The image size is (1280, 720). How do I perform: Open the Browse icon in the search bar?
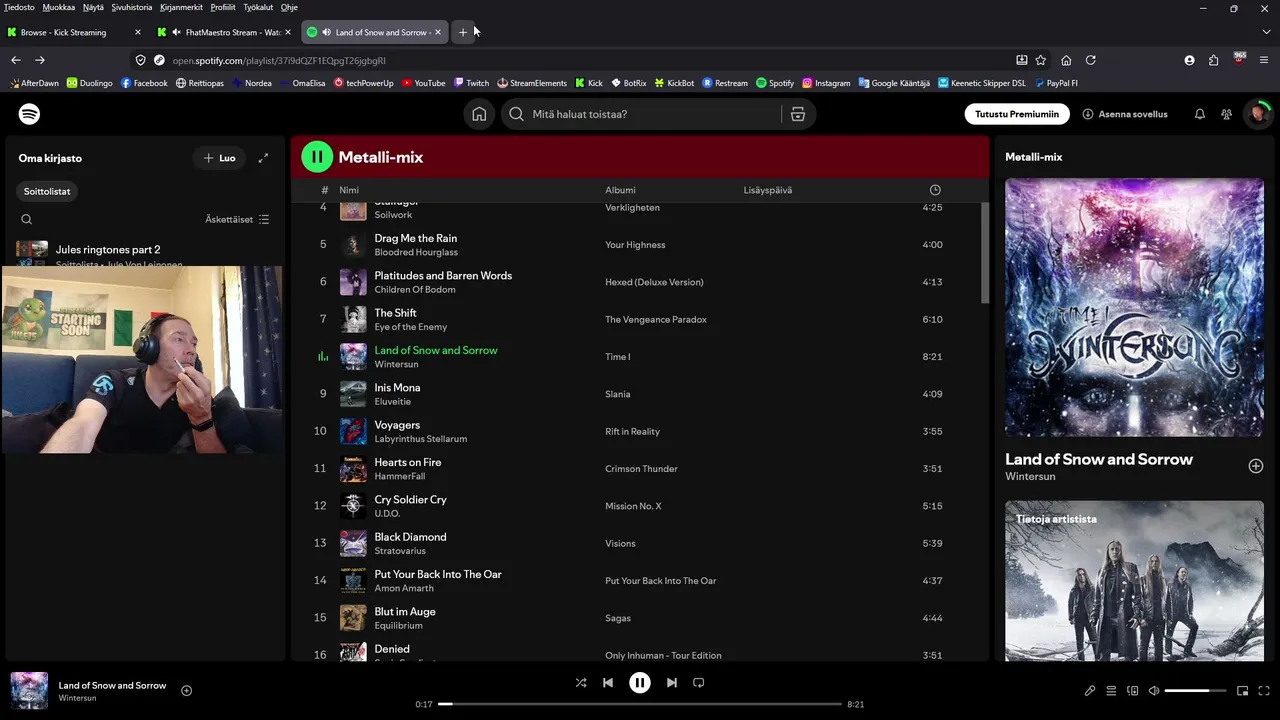(x=798, y=114)
